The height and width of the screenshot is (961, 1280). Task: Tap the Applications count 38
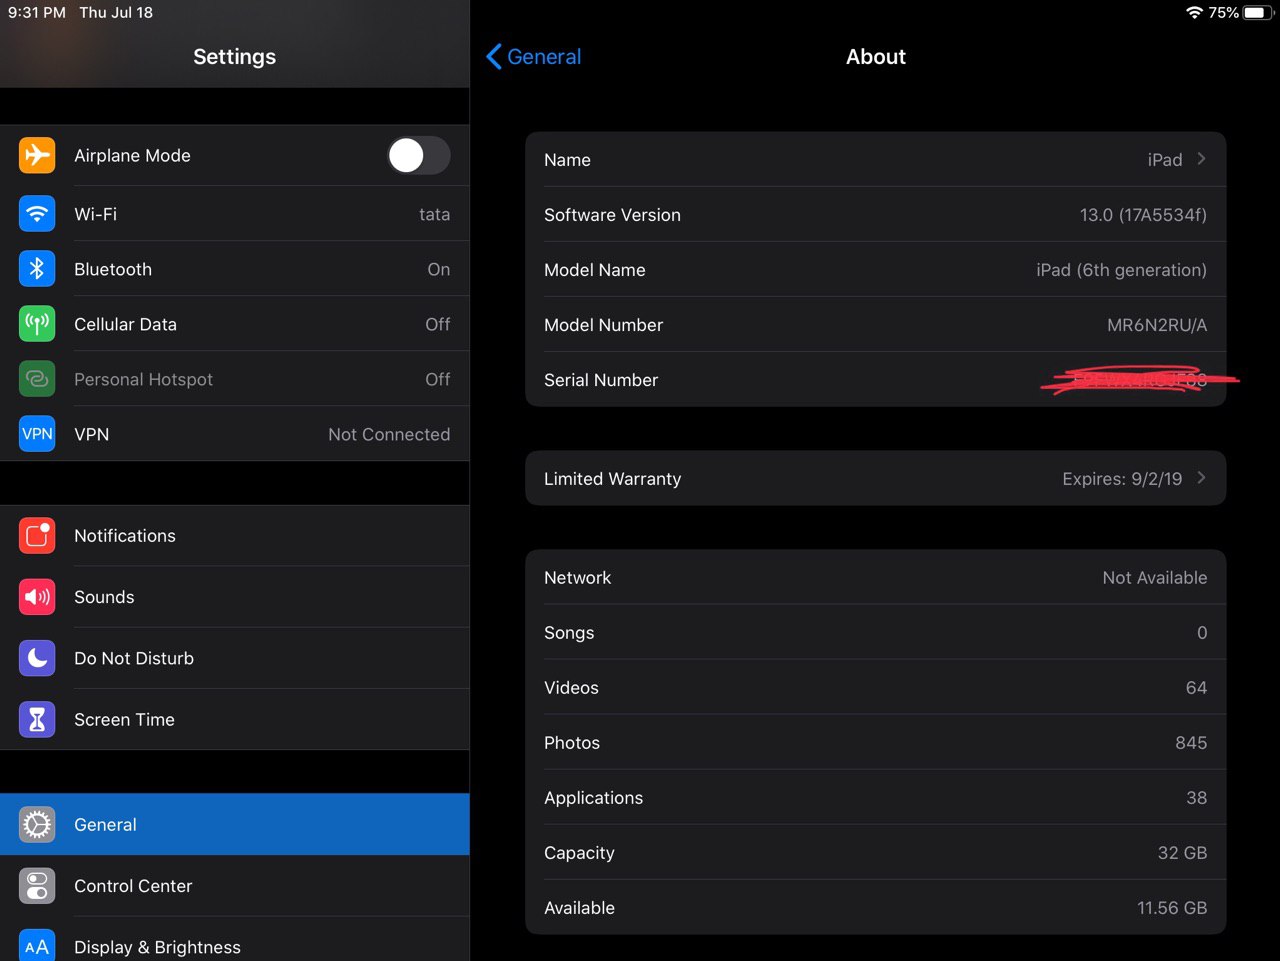tap(1197, 798)
